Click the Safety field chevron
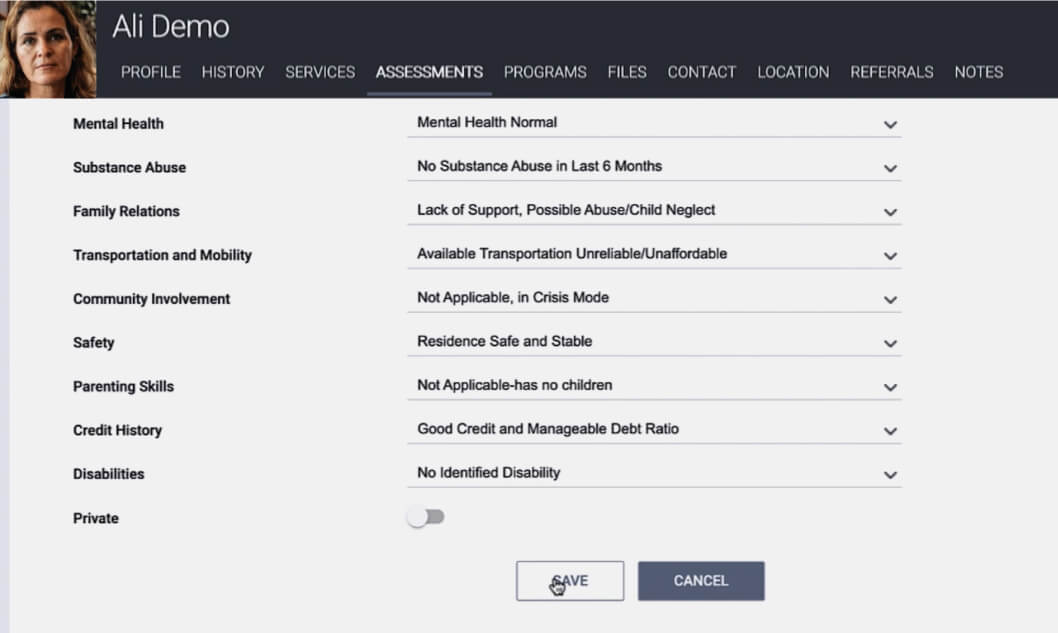1058x633 pixels. [890, 343]
